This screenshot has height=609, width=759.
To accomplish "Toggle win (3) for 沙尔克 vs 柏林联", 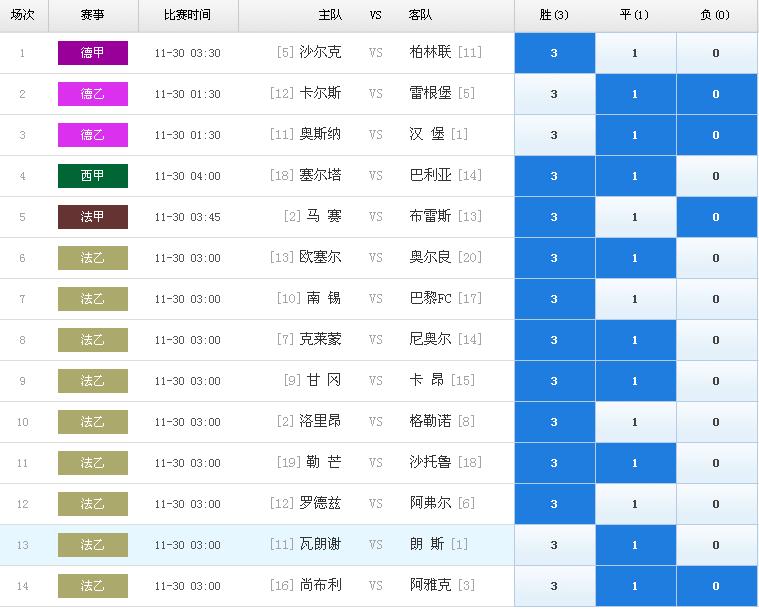I will click(x=555, y=53).
